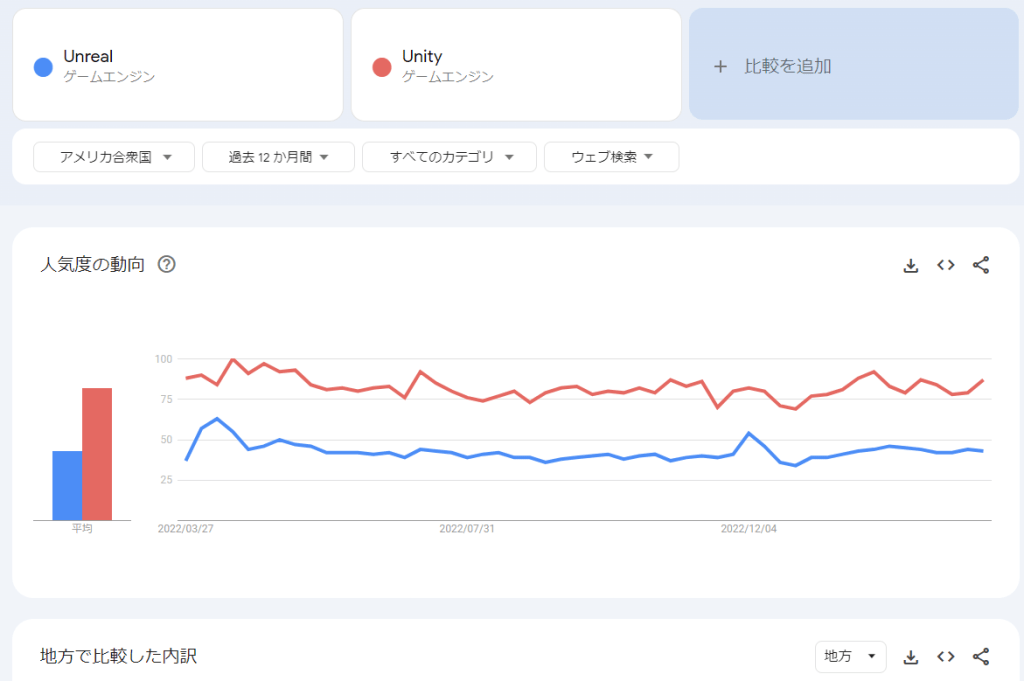Open embed code for 地方で比較した内訳
The height and width of the screenshot is (681, 1024).
pos(945,657)
